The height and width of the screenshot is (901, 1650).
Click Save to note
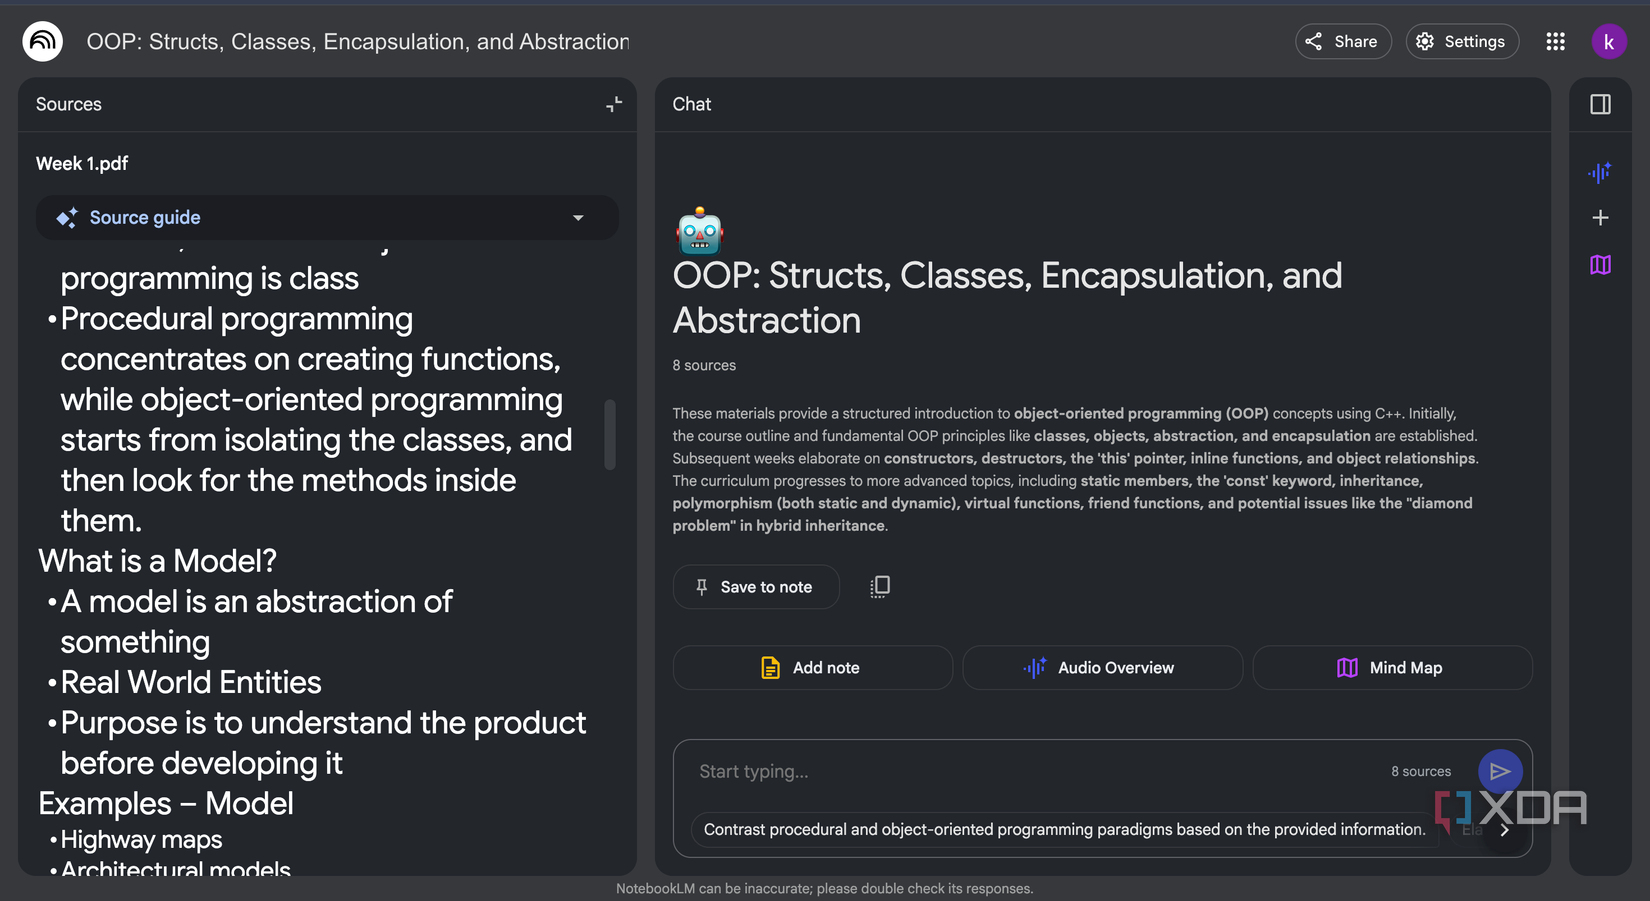coord(756,587)
